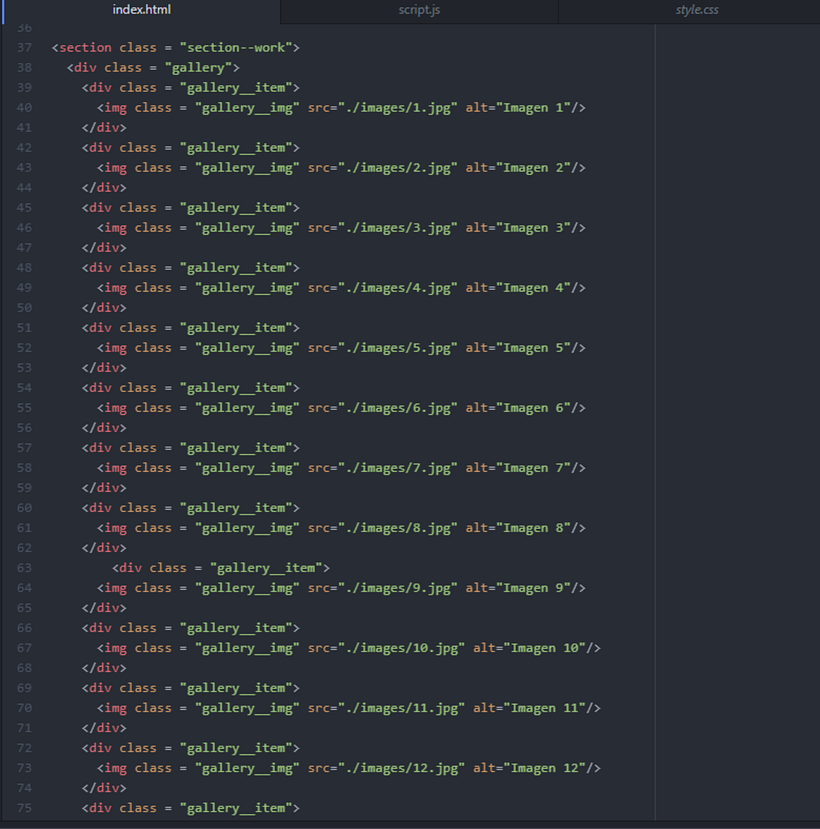This screenshot has width=820, height=829.
Task: Click alt text "Imagen 6"
Action: (533, 408)
